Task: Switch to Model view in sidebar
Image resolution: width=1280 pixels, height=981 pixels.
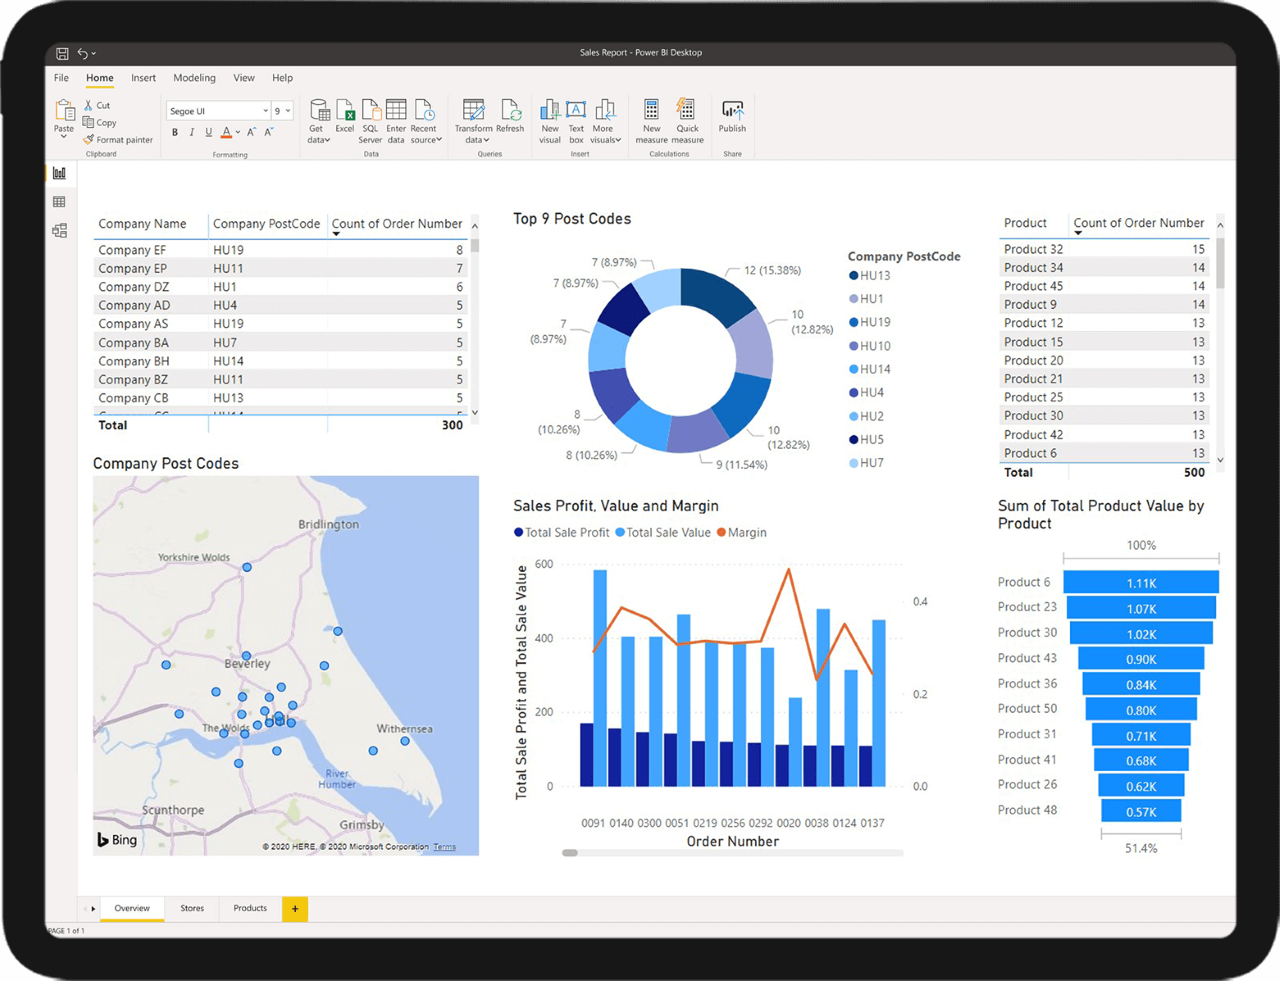Action: coord(60,231)
